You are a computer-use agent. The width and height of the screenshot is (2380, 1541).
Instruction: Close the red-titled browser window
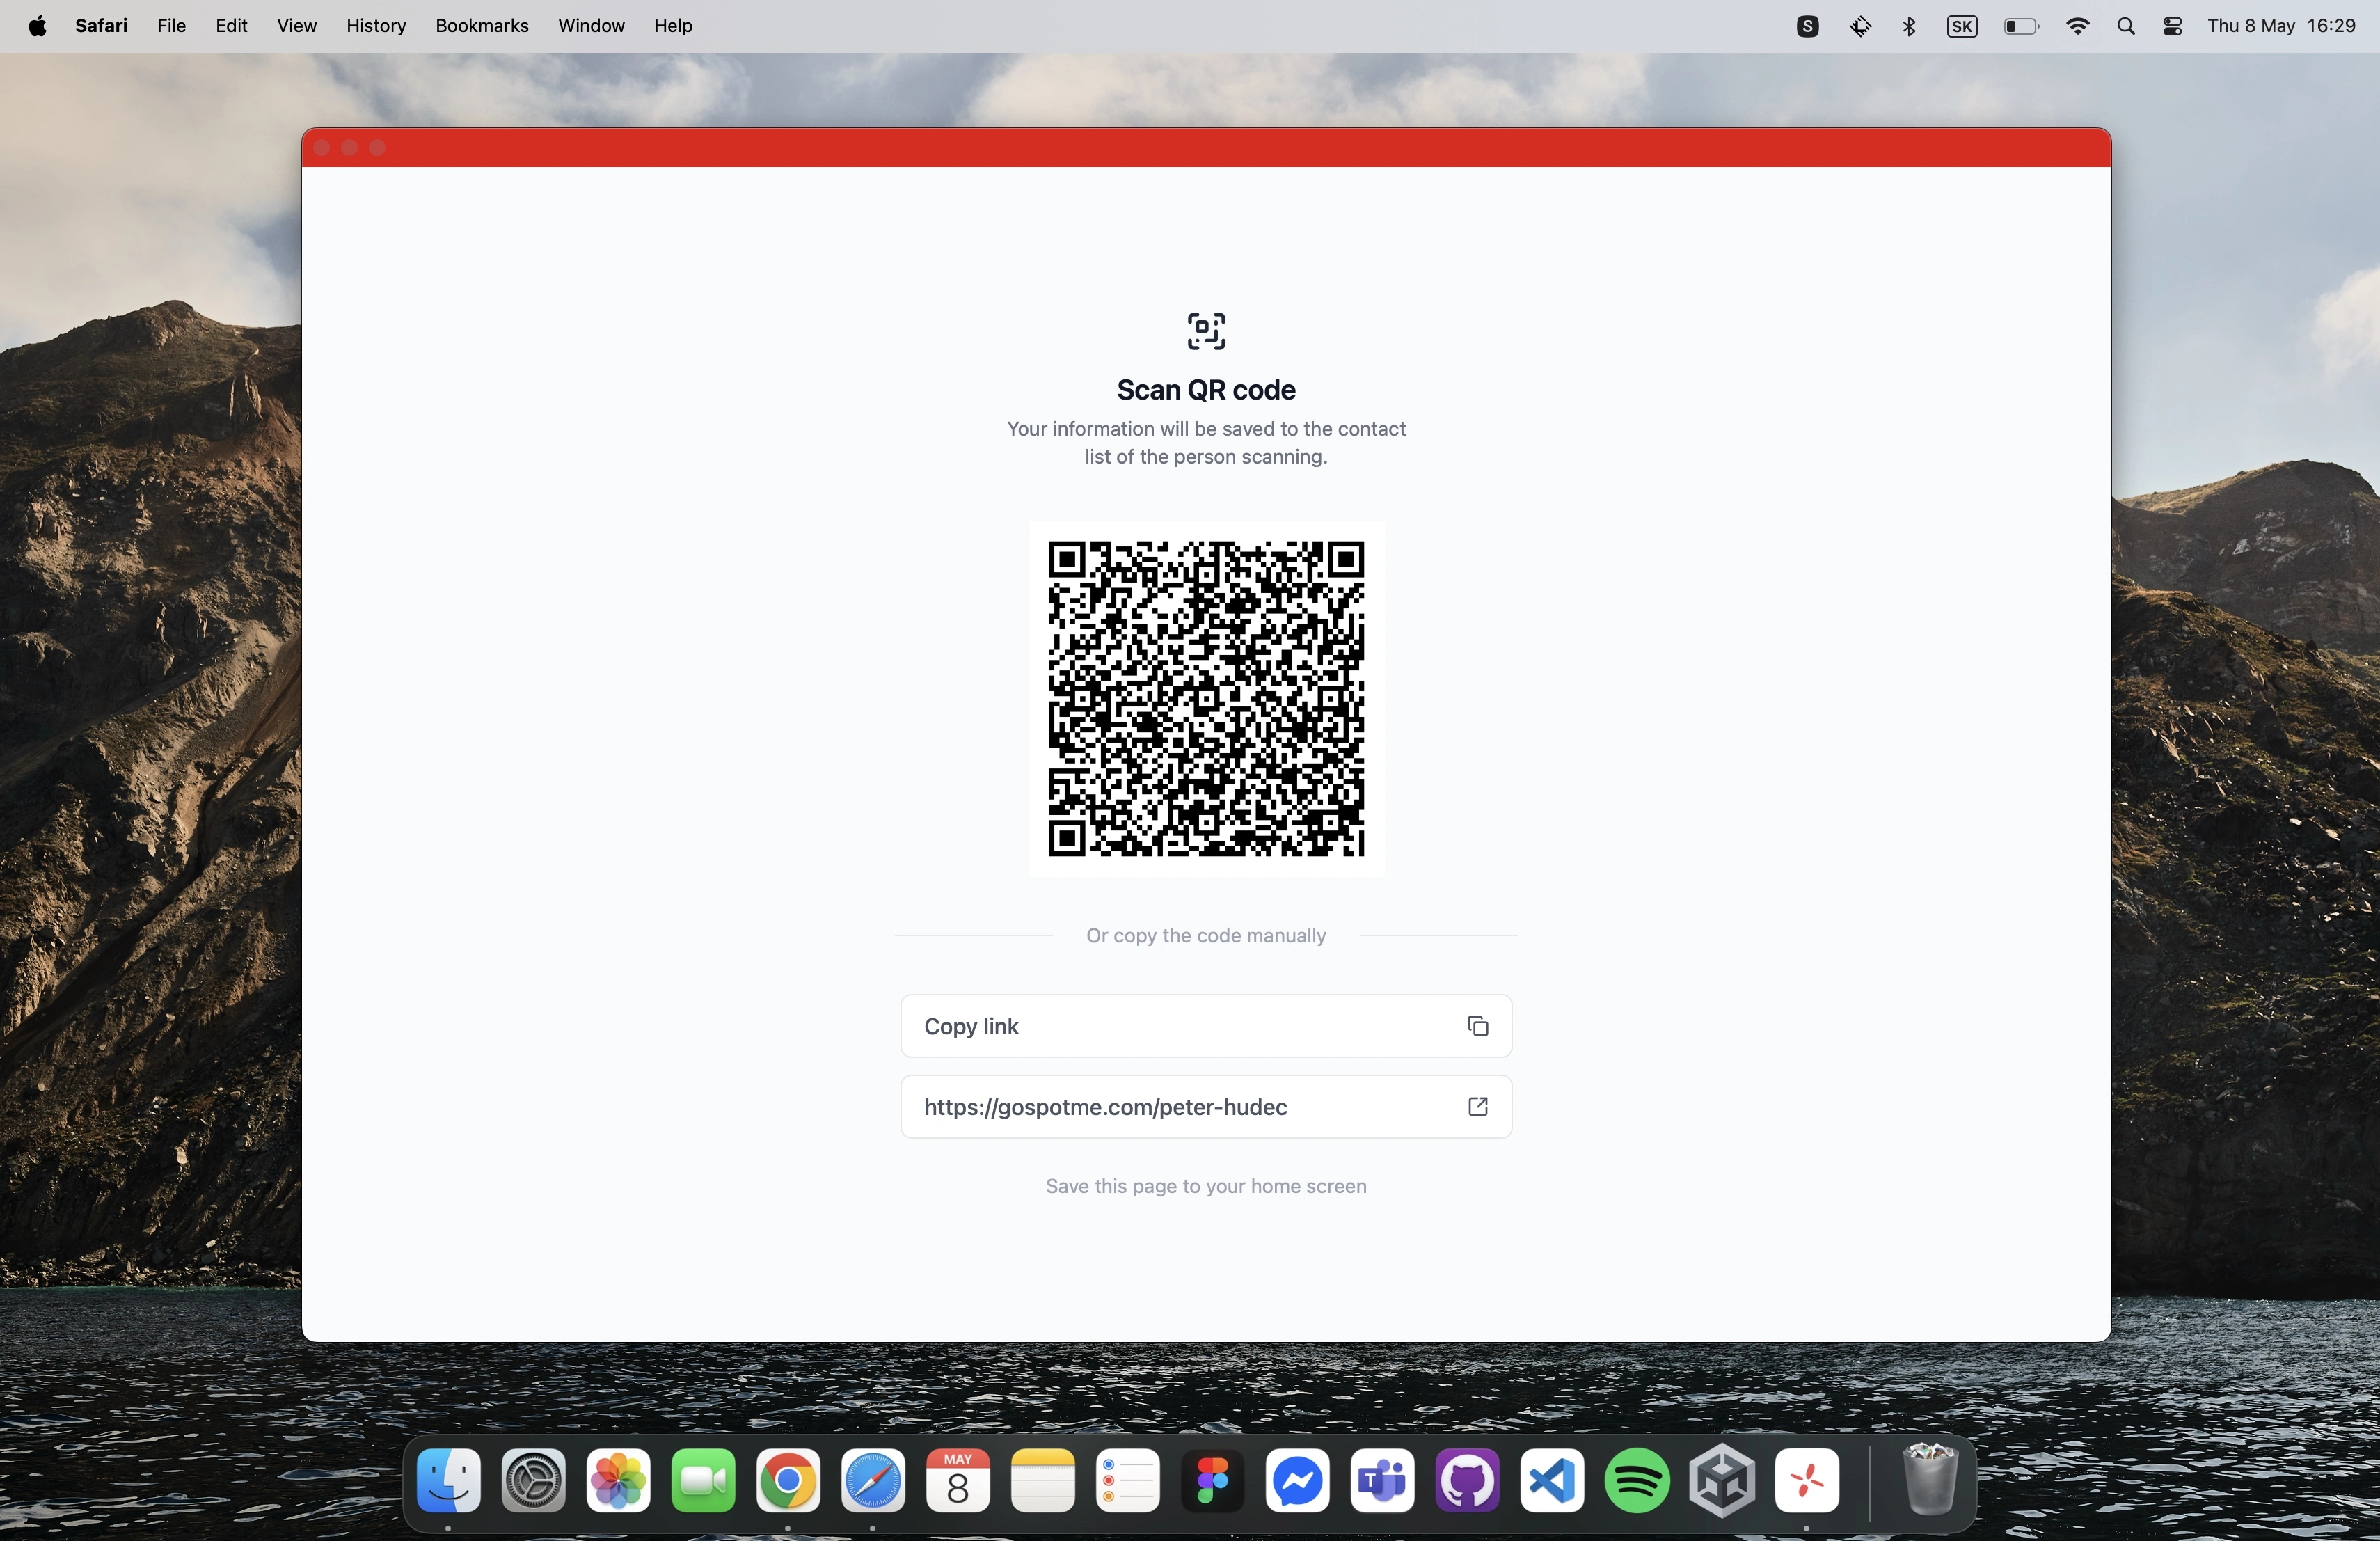[322, 148]
